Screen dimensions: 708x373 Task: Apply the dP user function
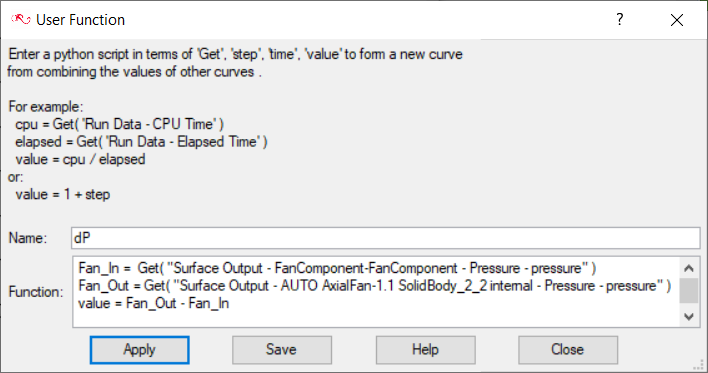pyautogui.click(x=140, y=350)
